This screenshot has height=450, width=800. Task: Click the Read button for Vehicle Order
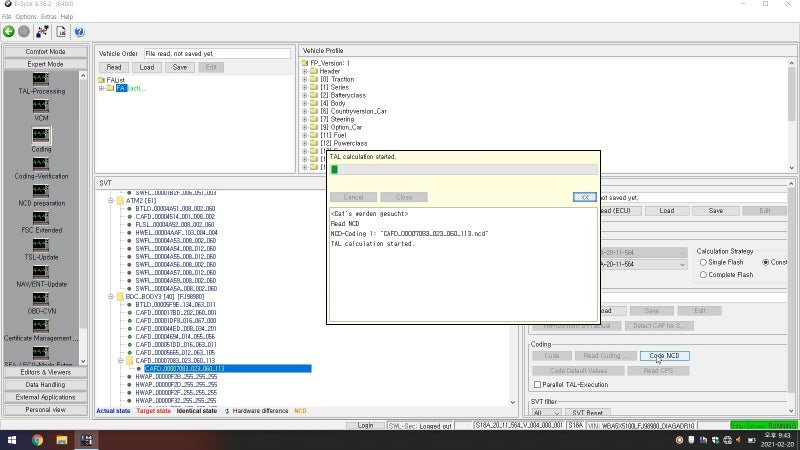114,67
